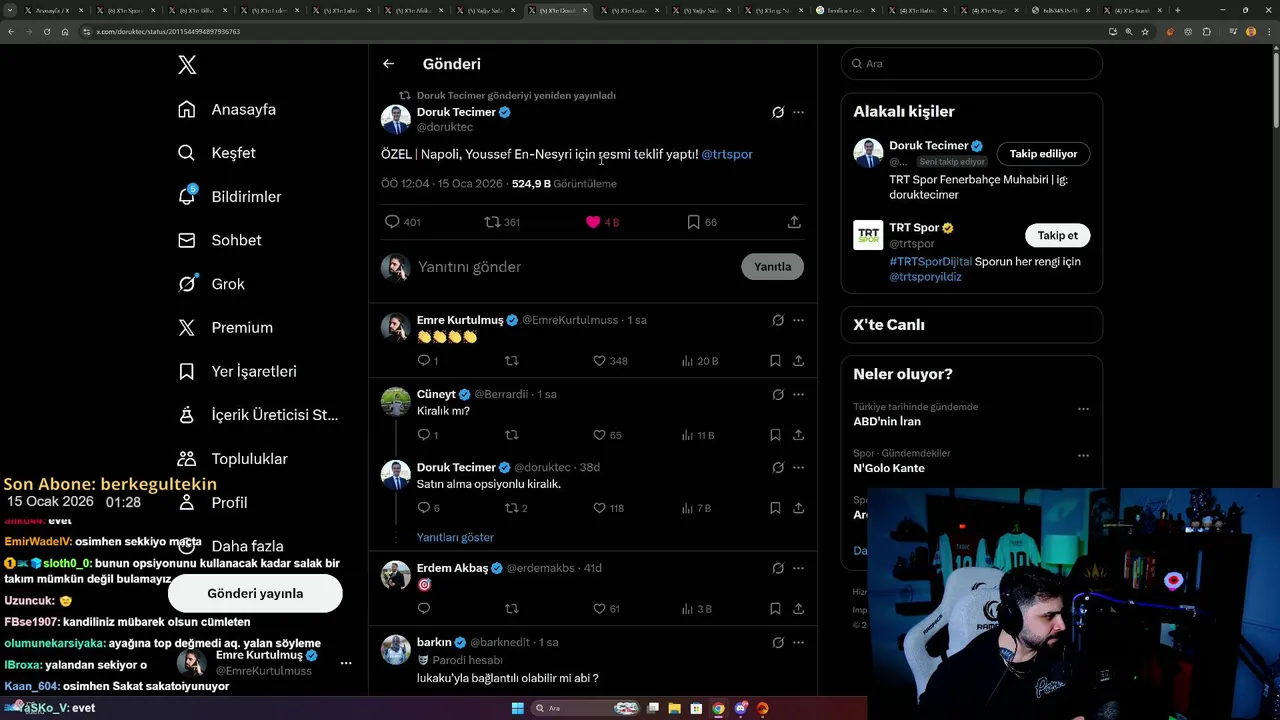The height and width of the screenshot is (720, 1280).
Task: Open more options on barkın's reply
Action: point(798,642)
